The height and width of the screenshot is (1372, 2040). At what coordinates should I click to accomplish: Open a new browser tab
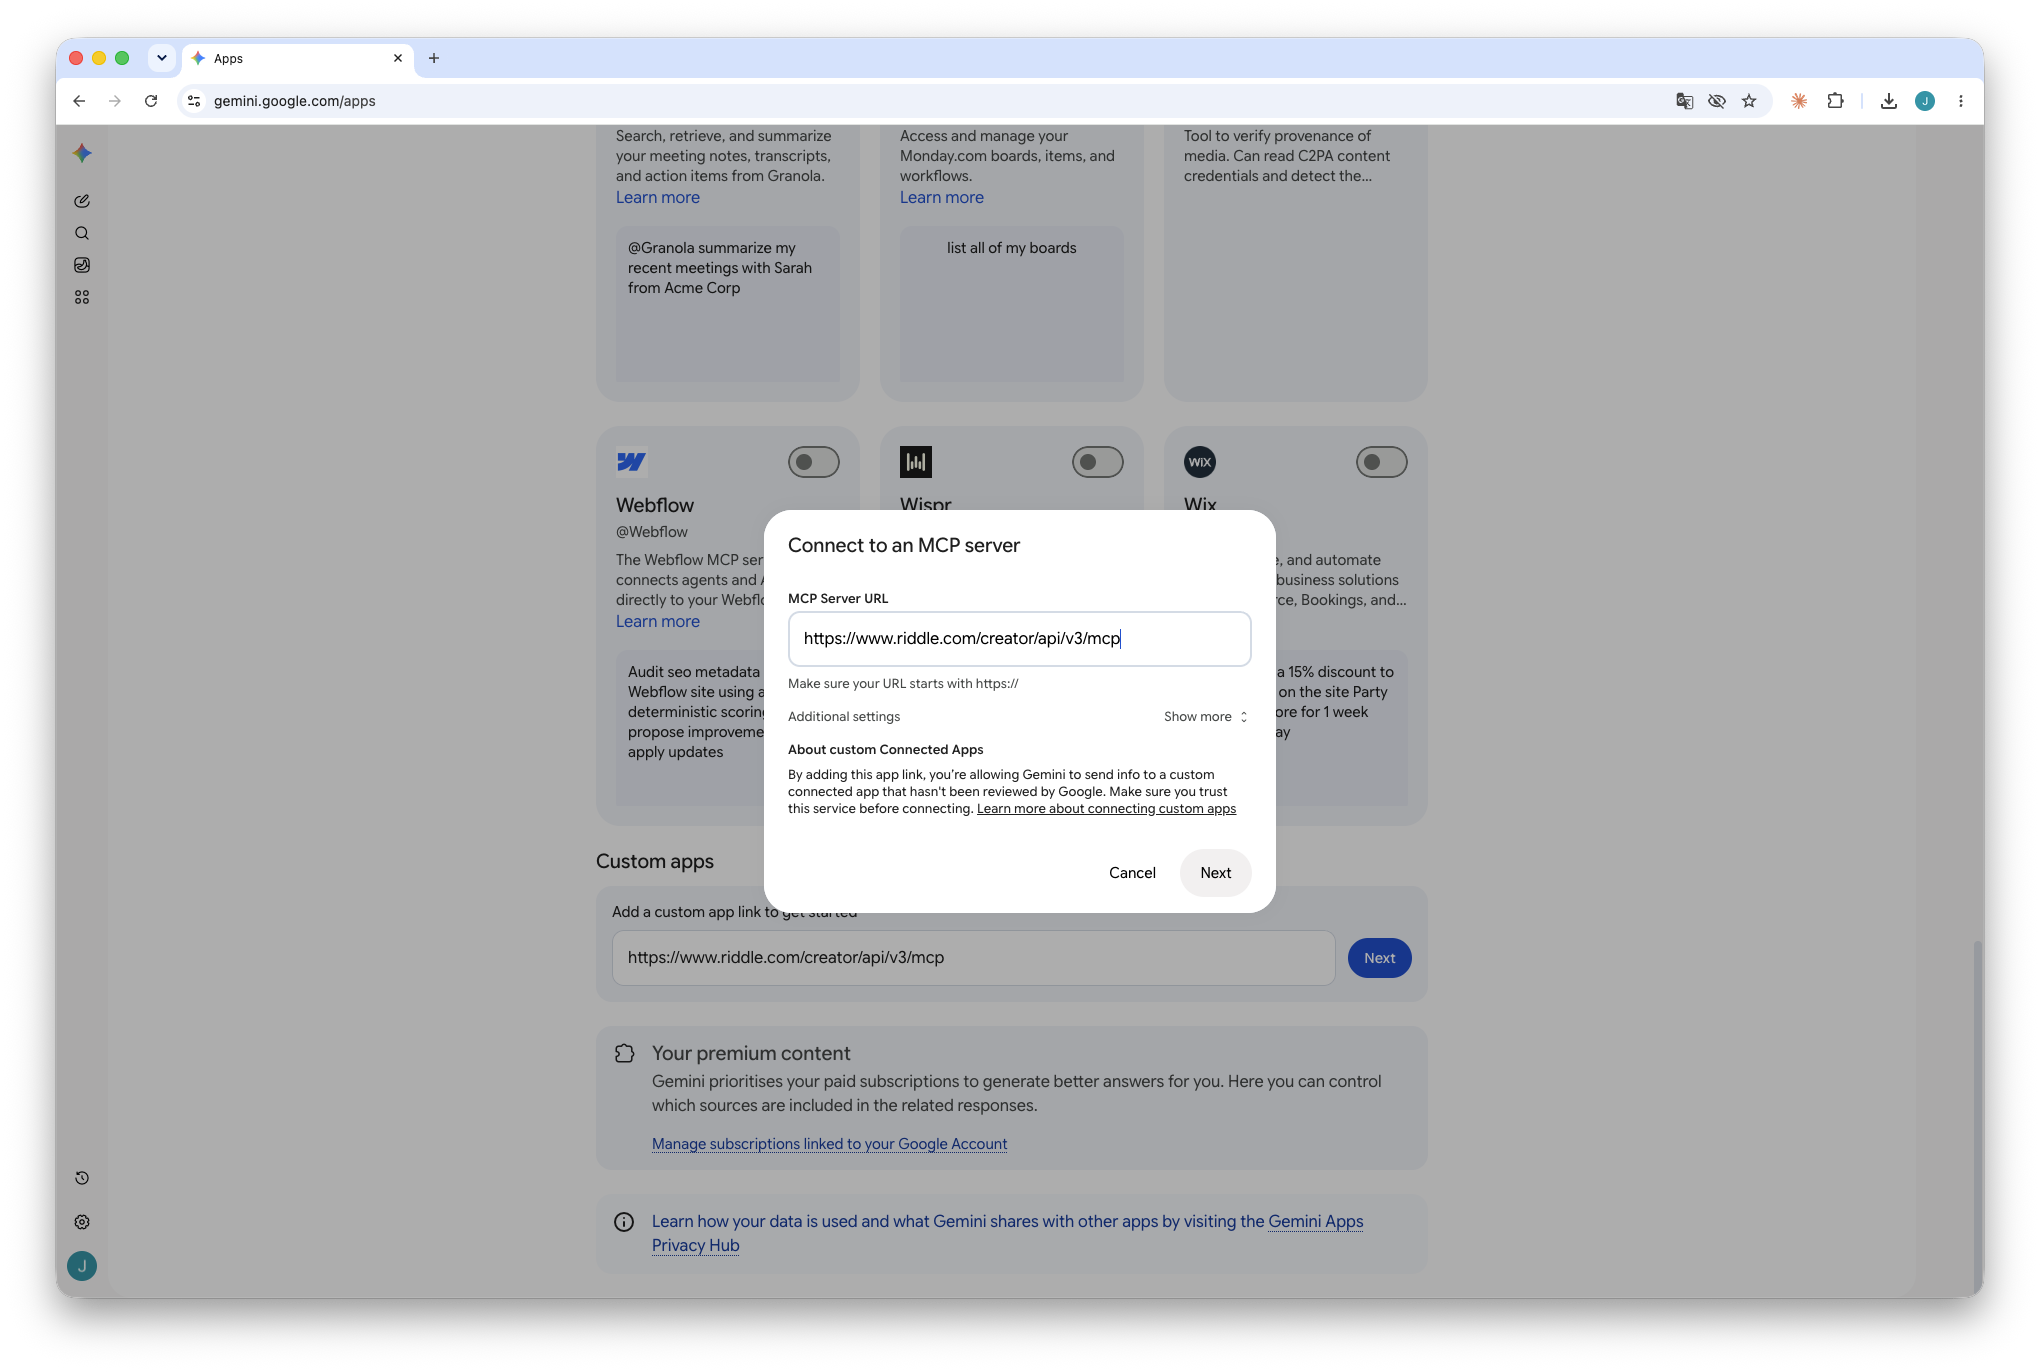434,58
